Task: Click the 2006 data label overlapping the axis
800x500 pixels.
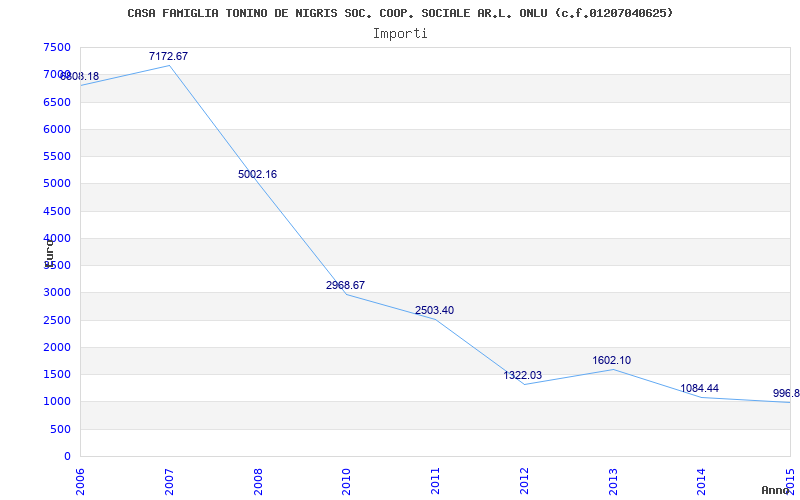Action: [80, 77]
